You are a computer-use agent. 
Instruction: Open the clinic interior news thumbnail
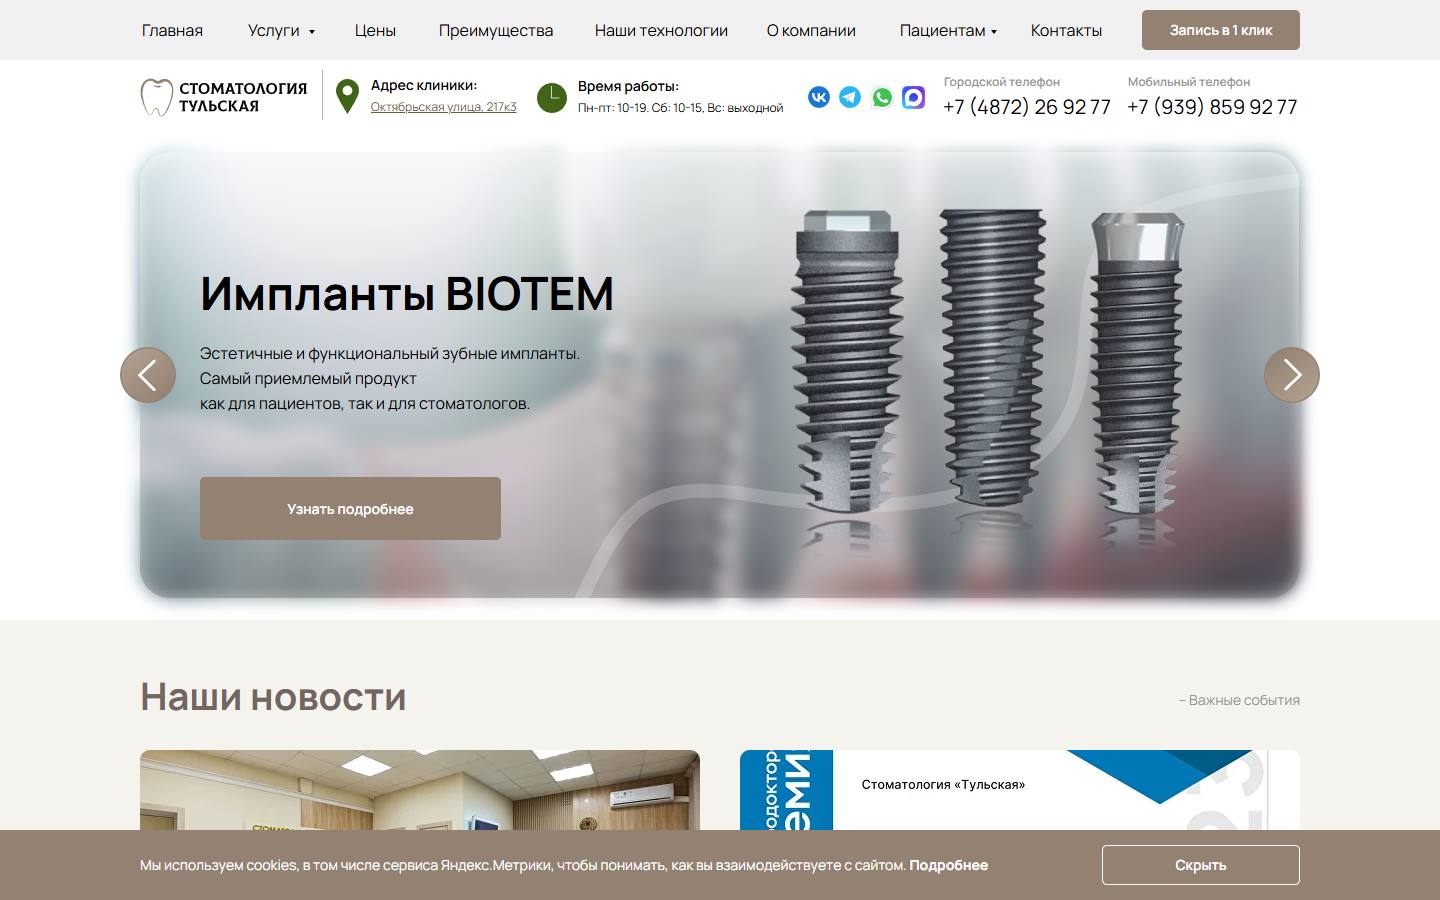(420, 790)
